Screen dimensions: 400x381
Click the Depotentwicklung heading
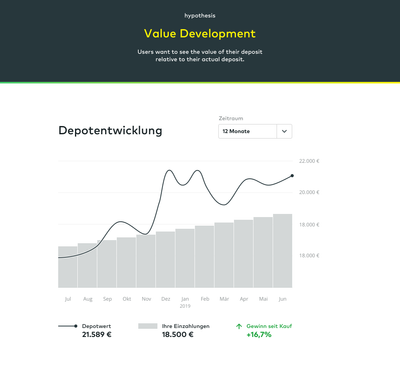(110, 130)
